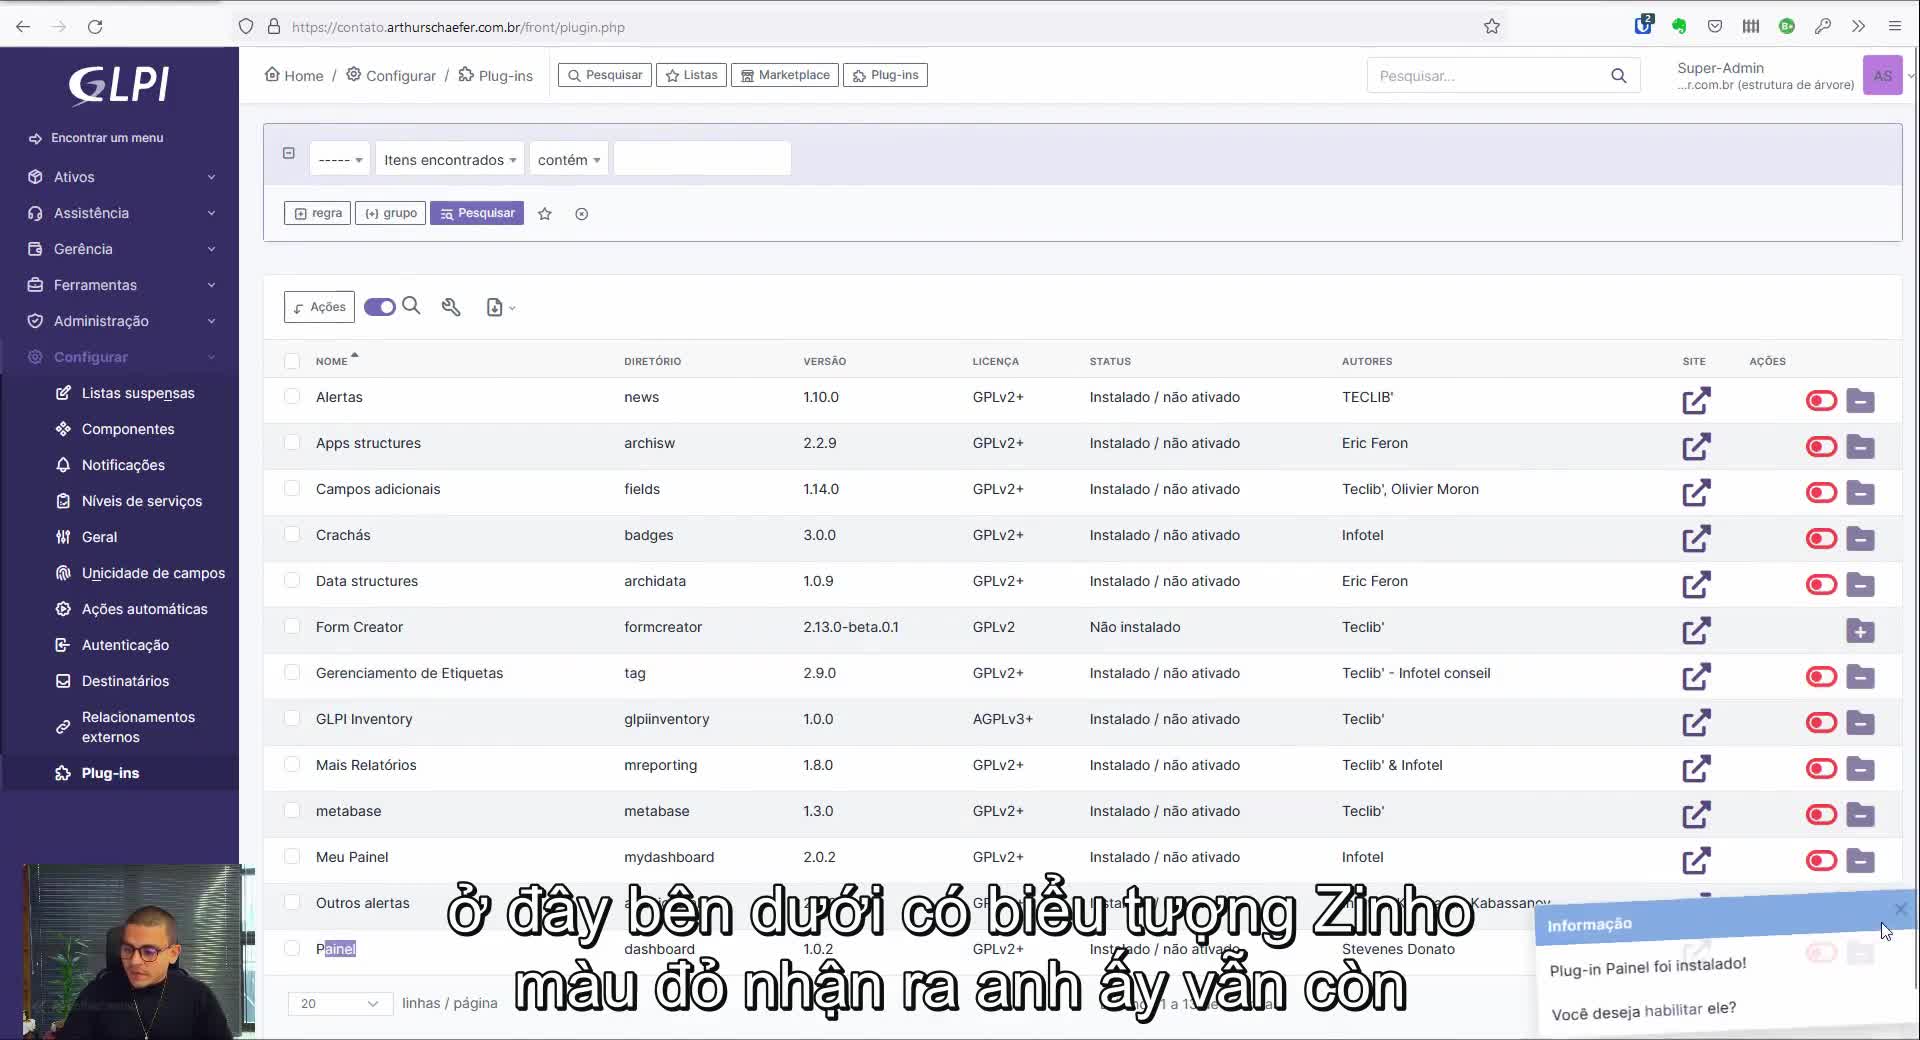Open the contém operator dropdown
This screenshot has height=1040, width=1920.
tap(569, 159)
